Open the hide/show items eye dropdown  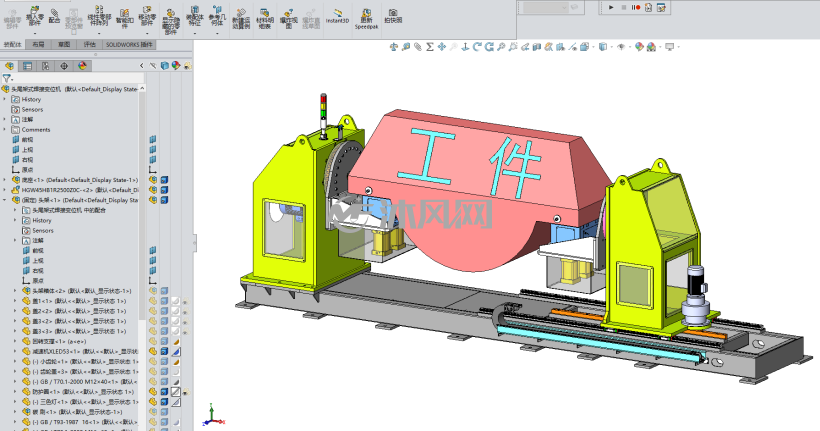point(629,47)
